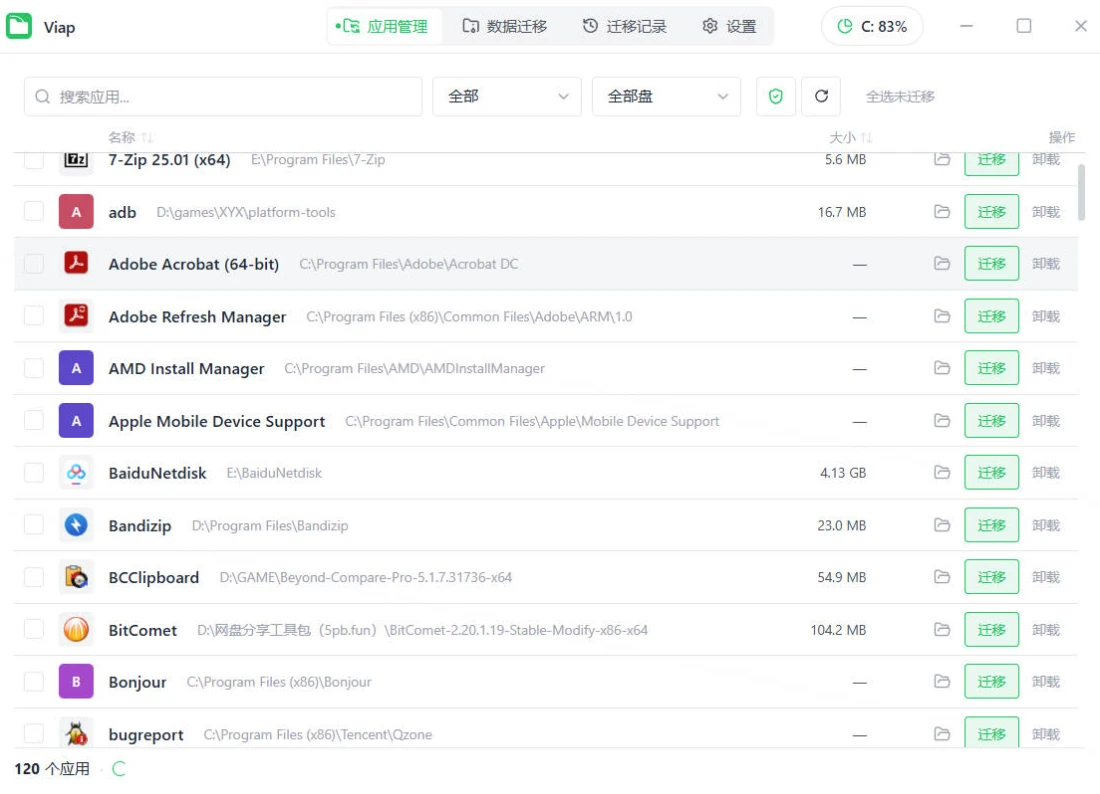This screenshot has width=1100, height=794.
Task: Sort the list by 名称 column
Action: tap(130, 137)
